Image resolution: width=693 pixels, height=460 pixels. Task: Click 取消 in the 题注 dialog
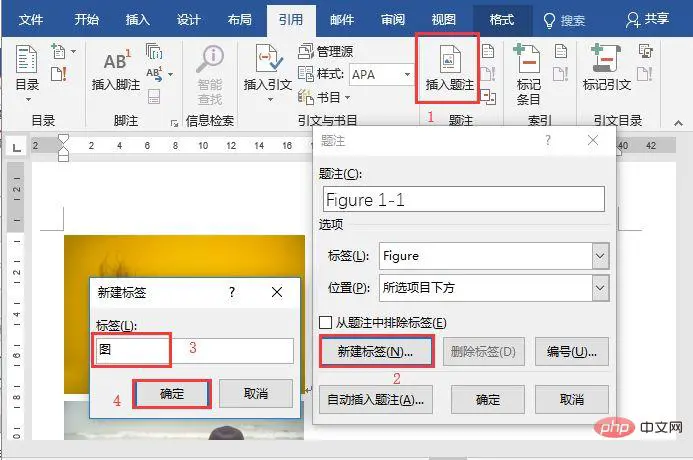[571, 399]
